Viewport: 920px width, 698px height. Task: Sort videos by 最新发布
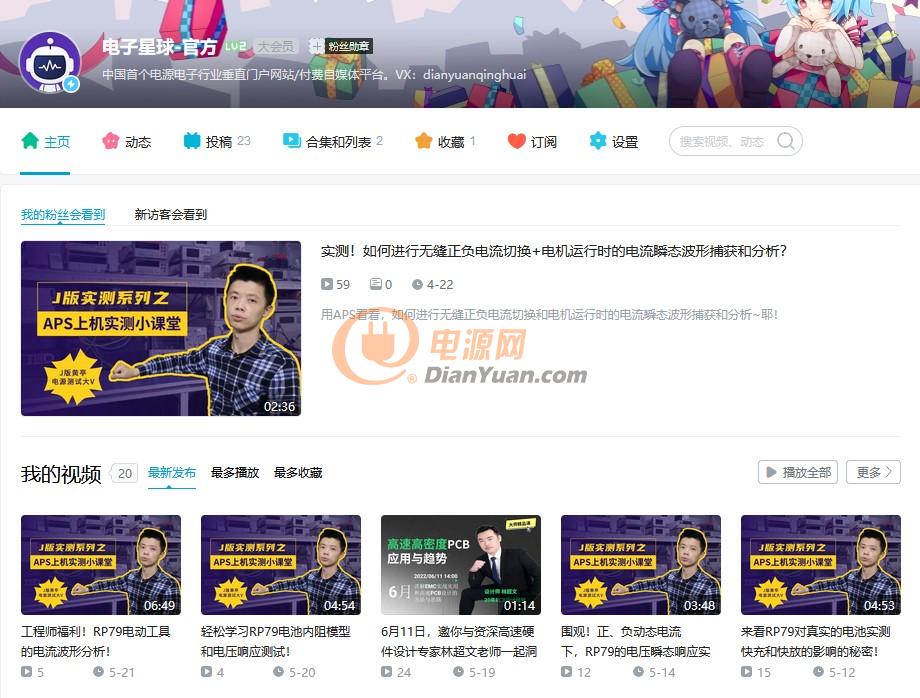click(171, 473)
